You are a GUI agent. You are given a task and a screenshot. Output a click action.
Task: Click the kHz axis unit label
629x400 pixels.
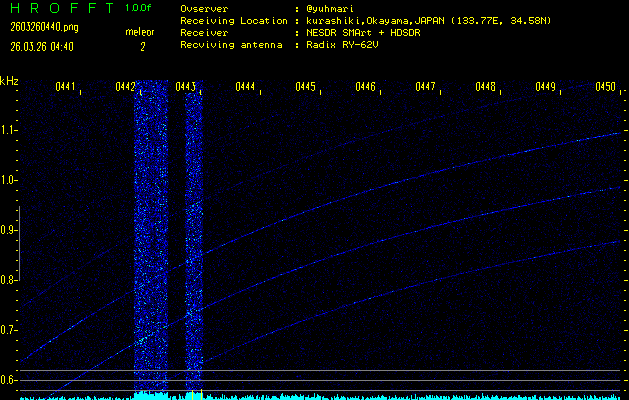pyautogui.click(x=9, y=80)
